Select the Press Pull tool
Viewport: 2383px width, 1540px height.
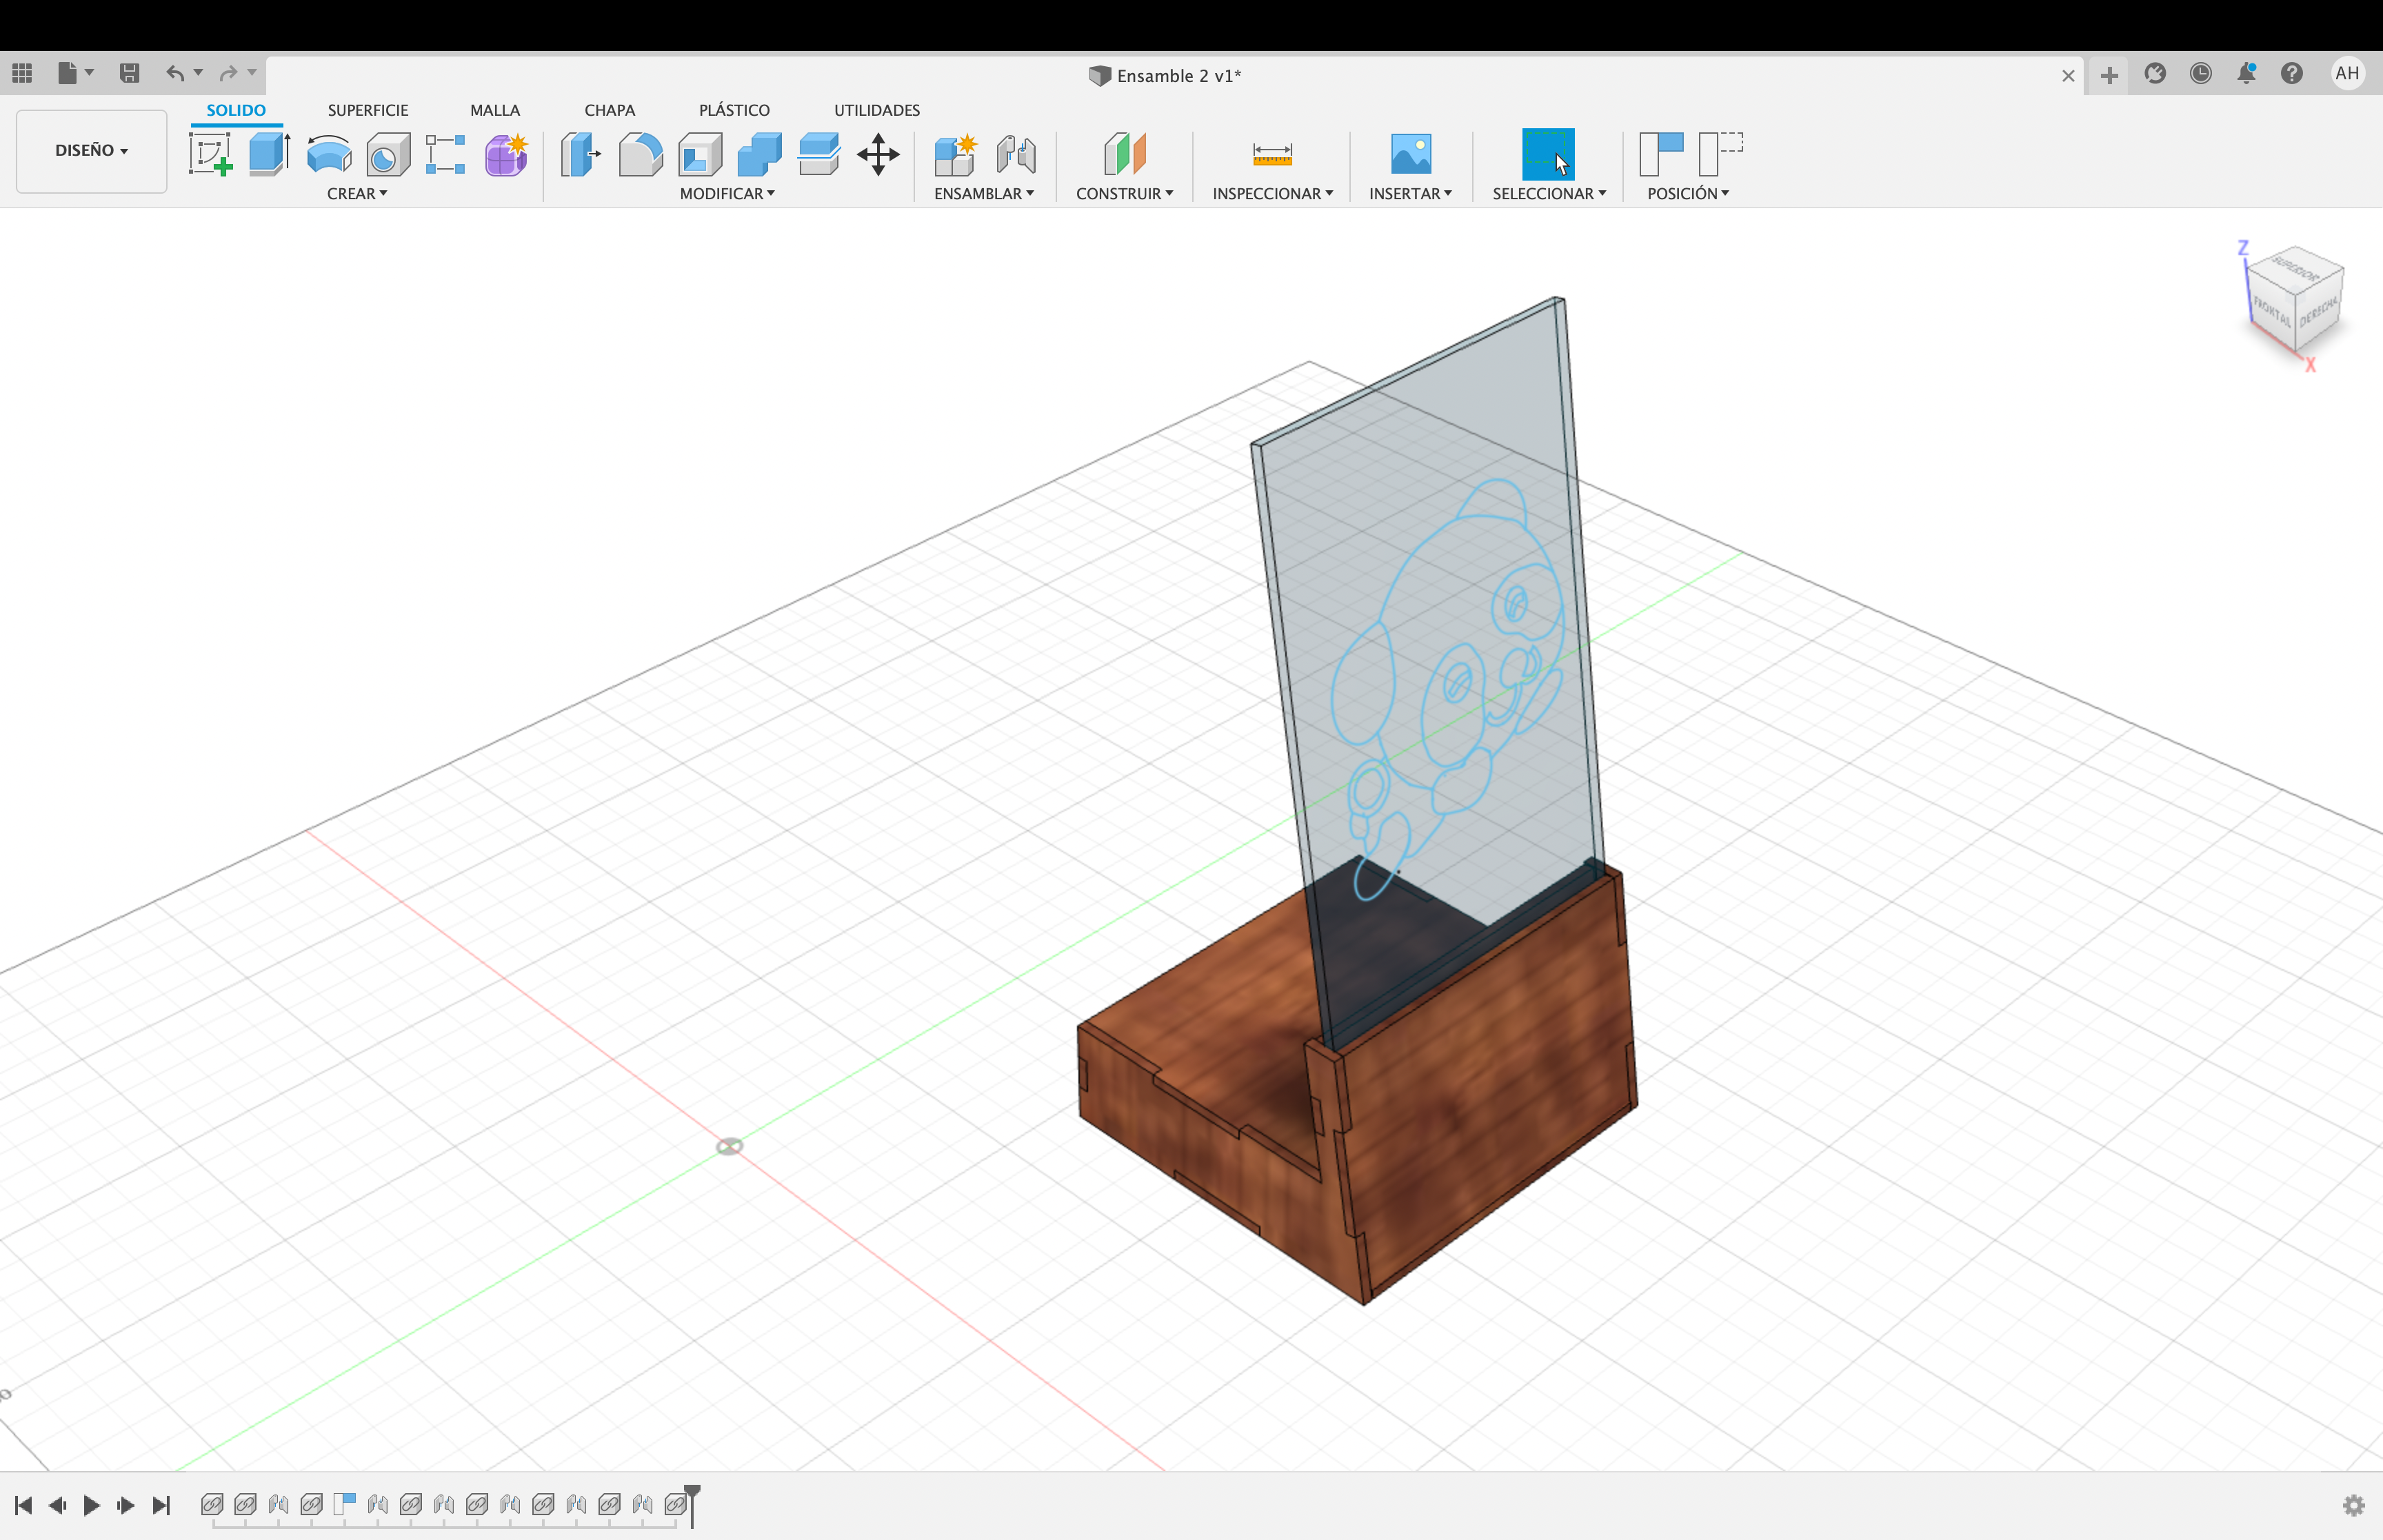pos(580,154)
